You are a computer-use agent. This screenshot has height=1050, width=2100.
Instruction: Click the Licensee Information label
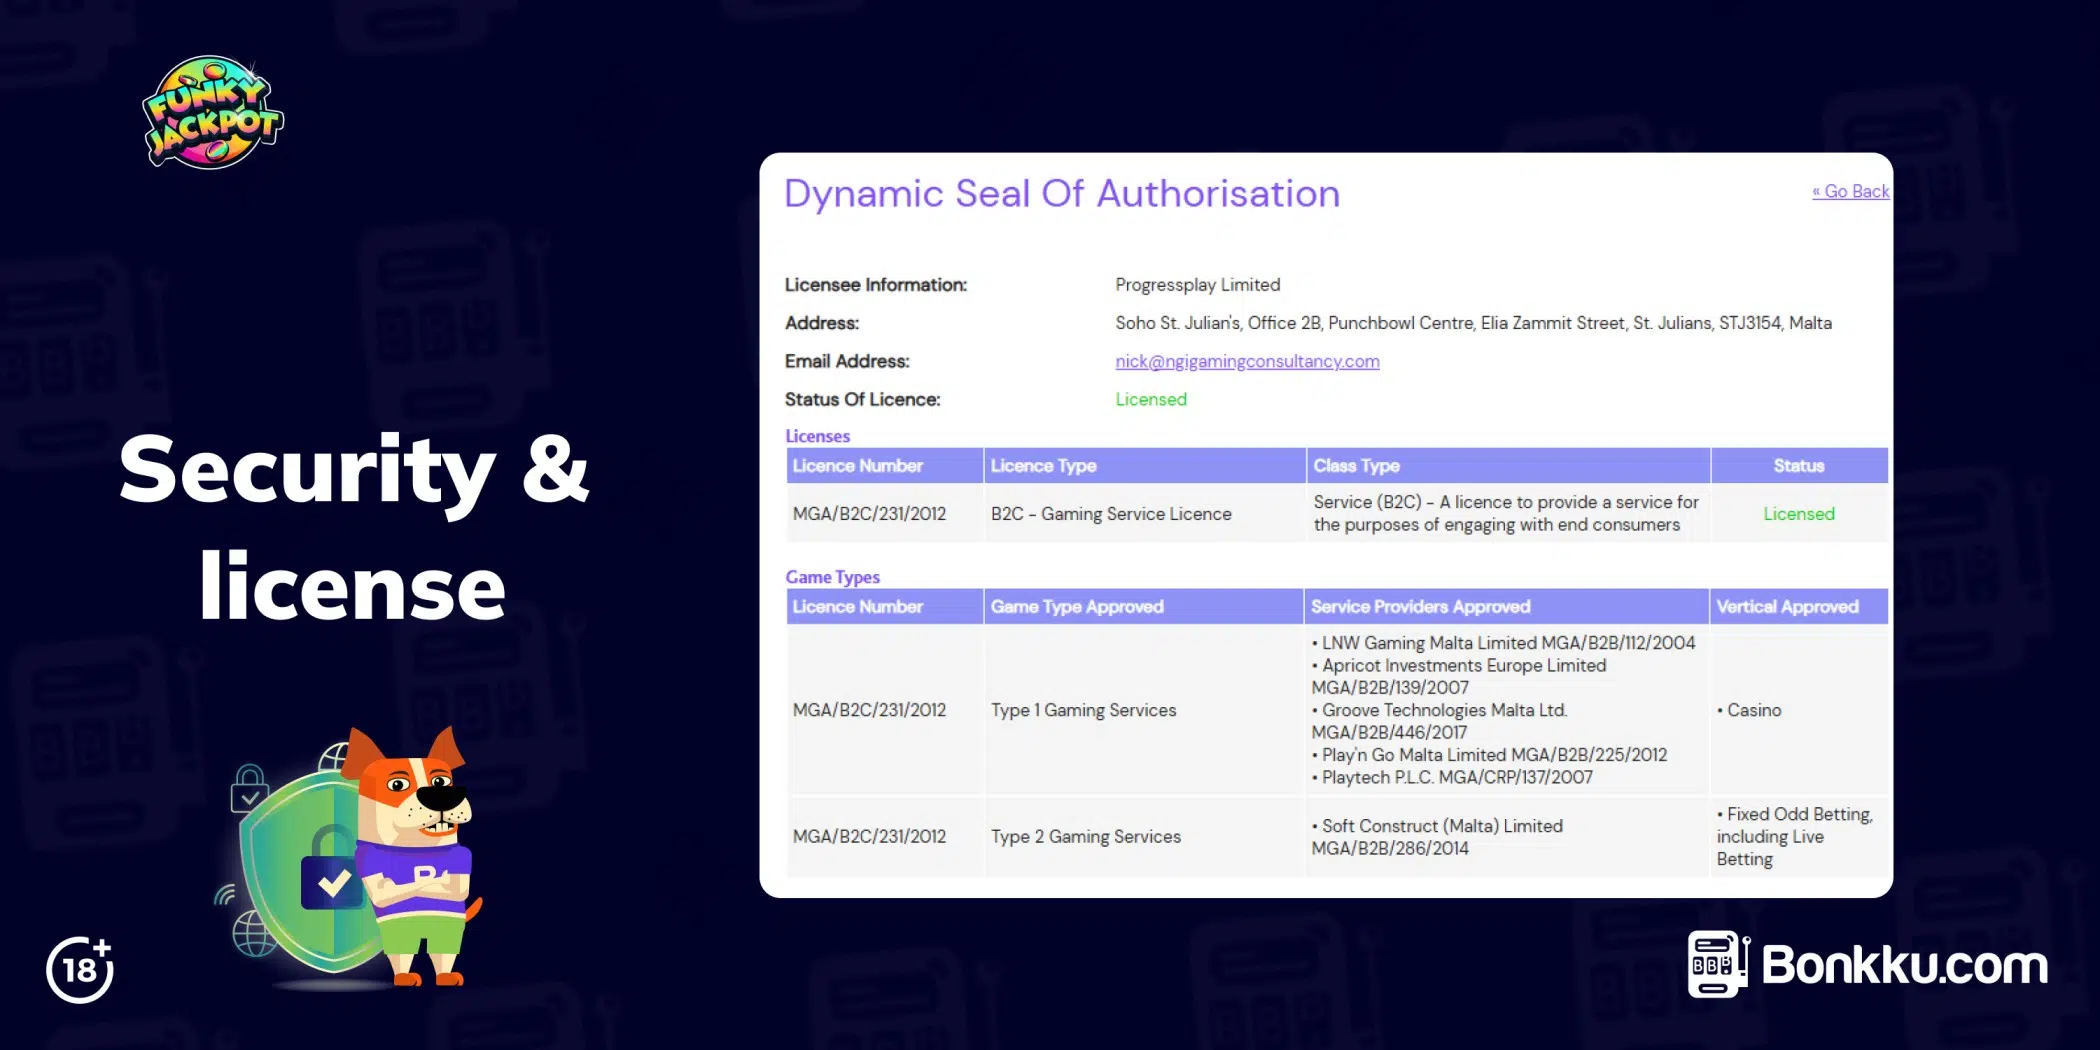876,285
